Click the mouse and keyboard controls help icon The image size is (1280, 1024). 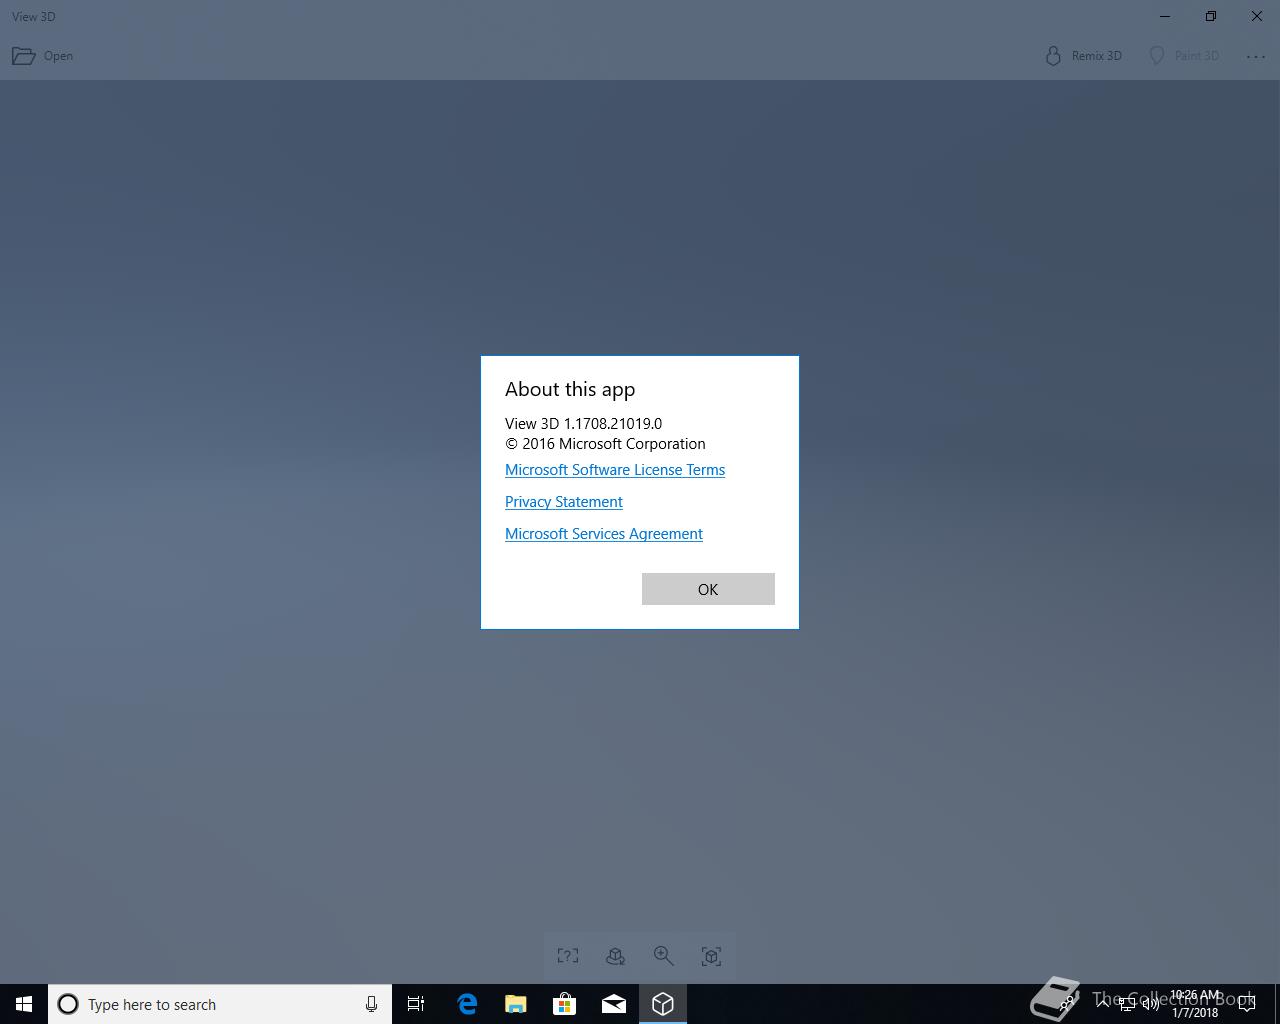click(568, 957)
